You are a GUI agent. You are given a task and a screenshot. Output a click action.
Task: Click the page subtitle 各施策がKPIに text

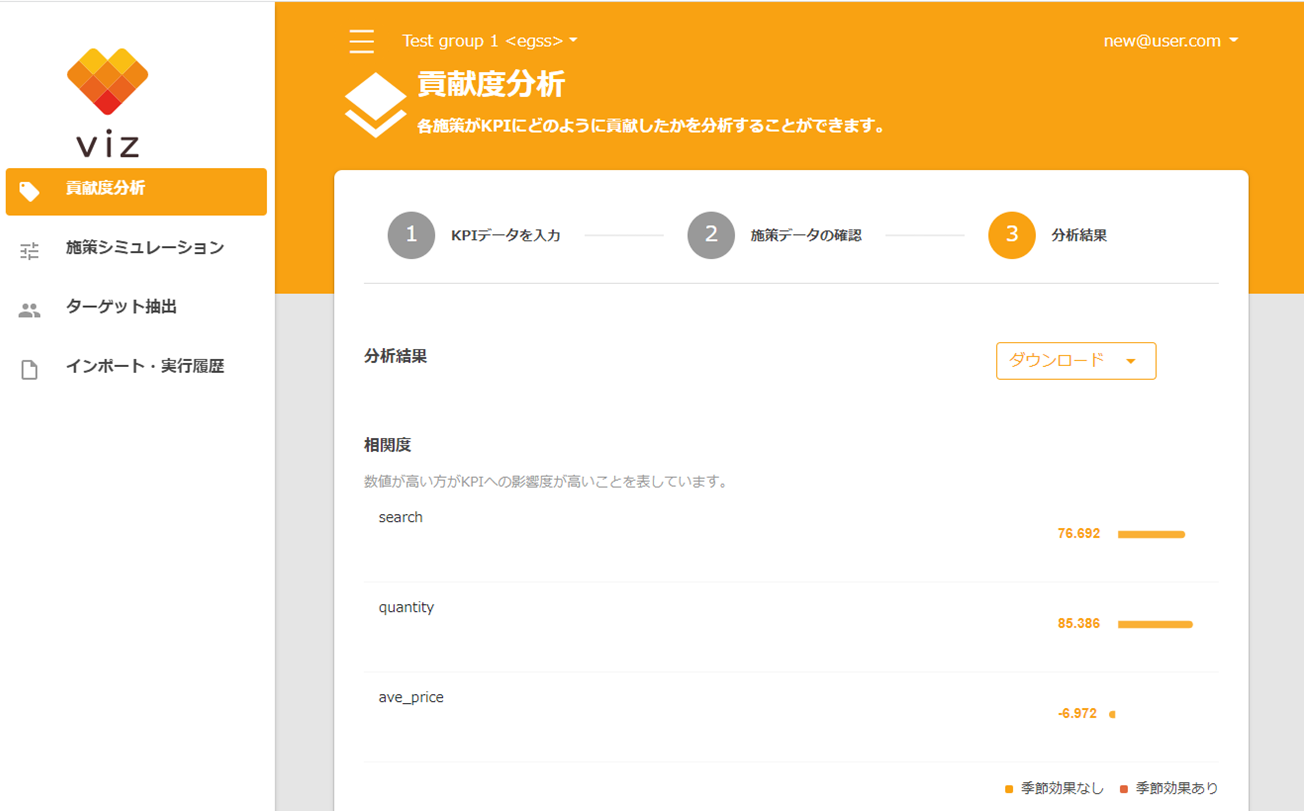pos(651,127)
